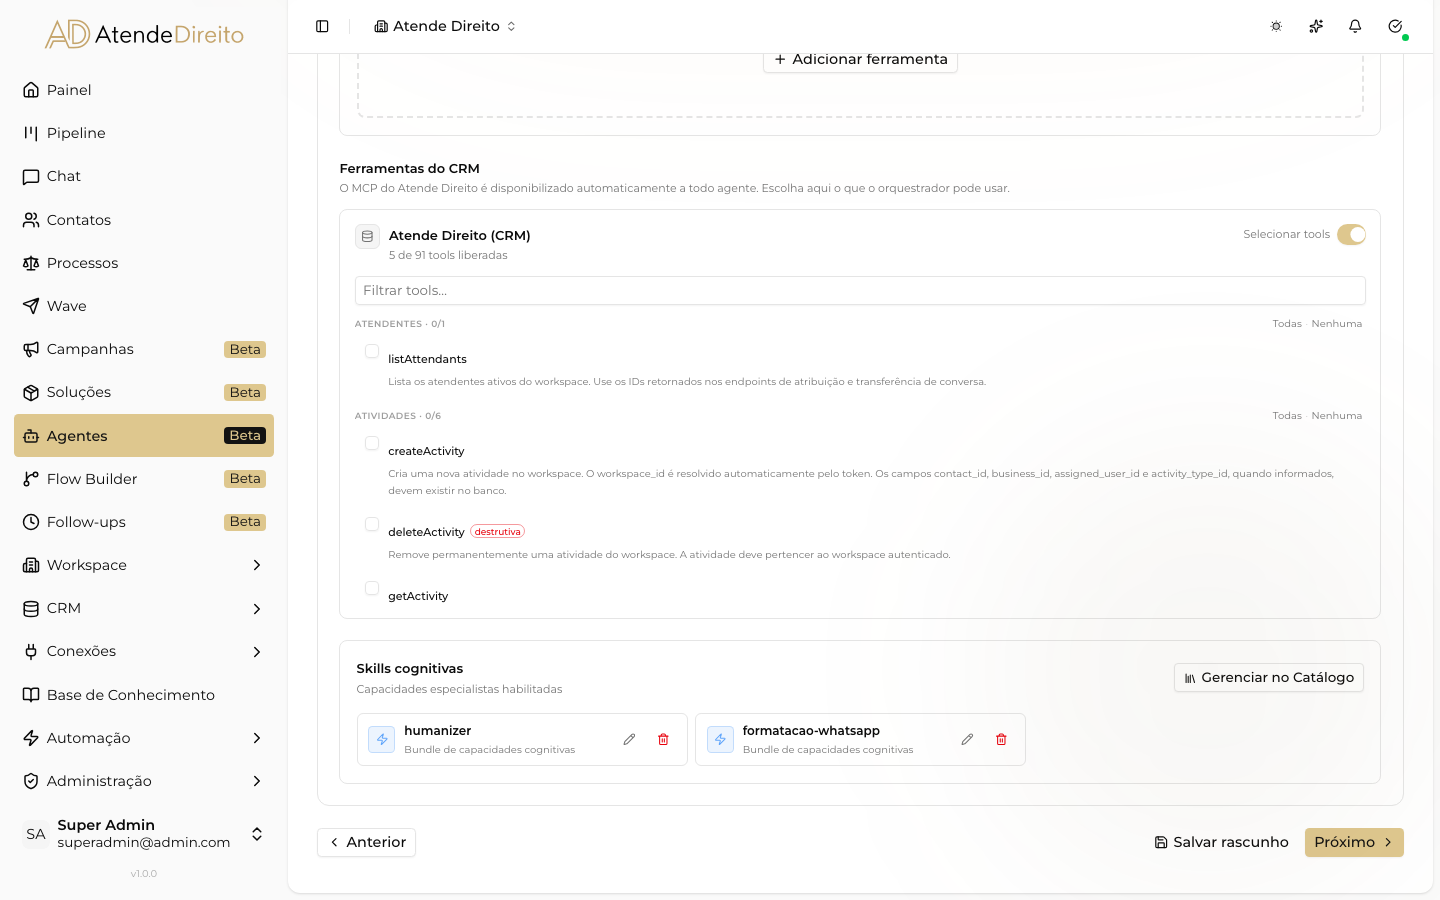Delete the formatacao-whatsapp skill
Image resolution: width=1440 pixels, height=900 pixels.
pos(1001,739)
